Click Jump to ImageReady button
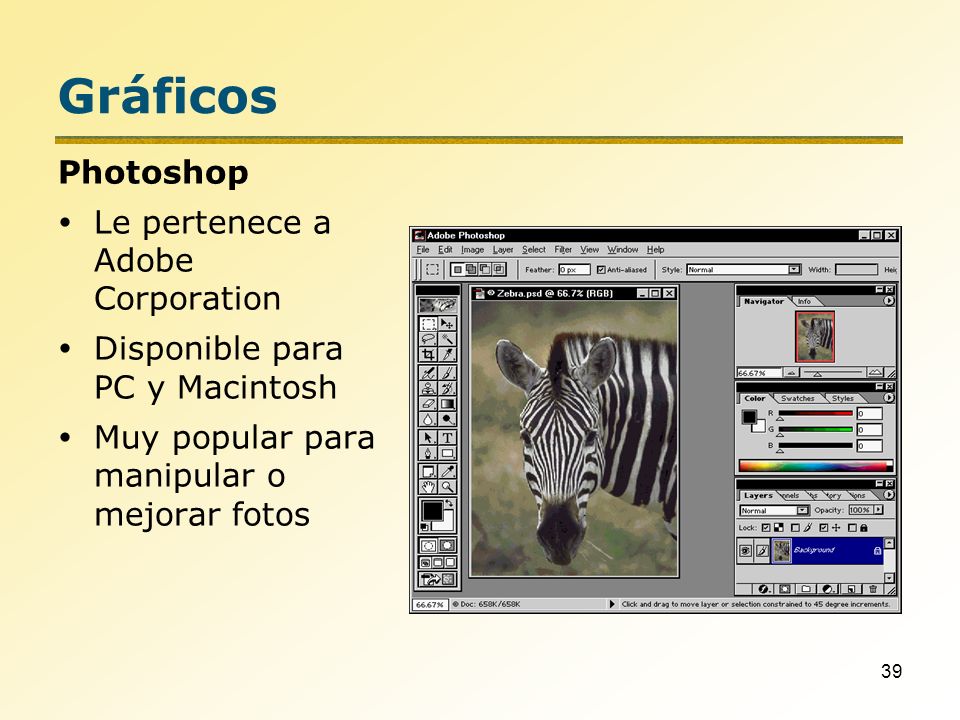The height and width of the screenshot is (720, 960). [x=438, y=579]
